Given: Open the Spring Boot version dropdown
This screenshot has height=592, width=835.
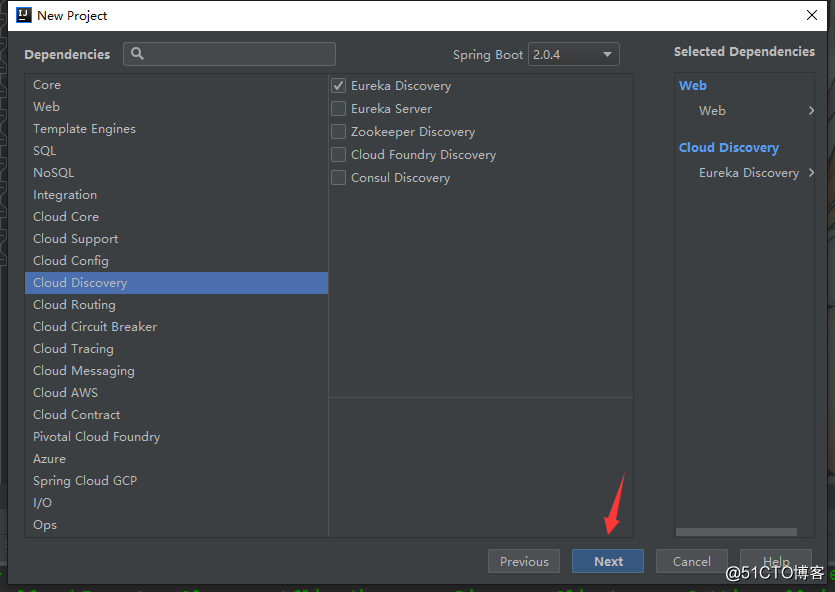Looking at the screenshot, I should pyautogui.click(x=574, y=54).
